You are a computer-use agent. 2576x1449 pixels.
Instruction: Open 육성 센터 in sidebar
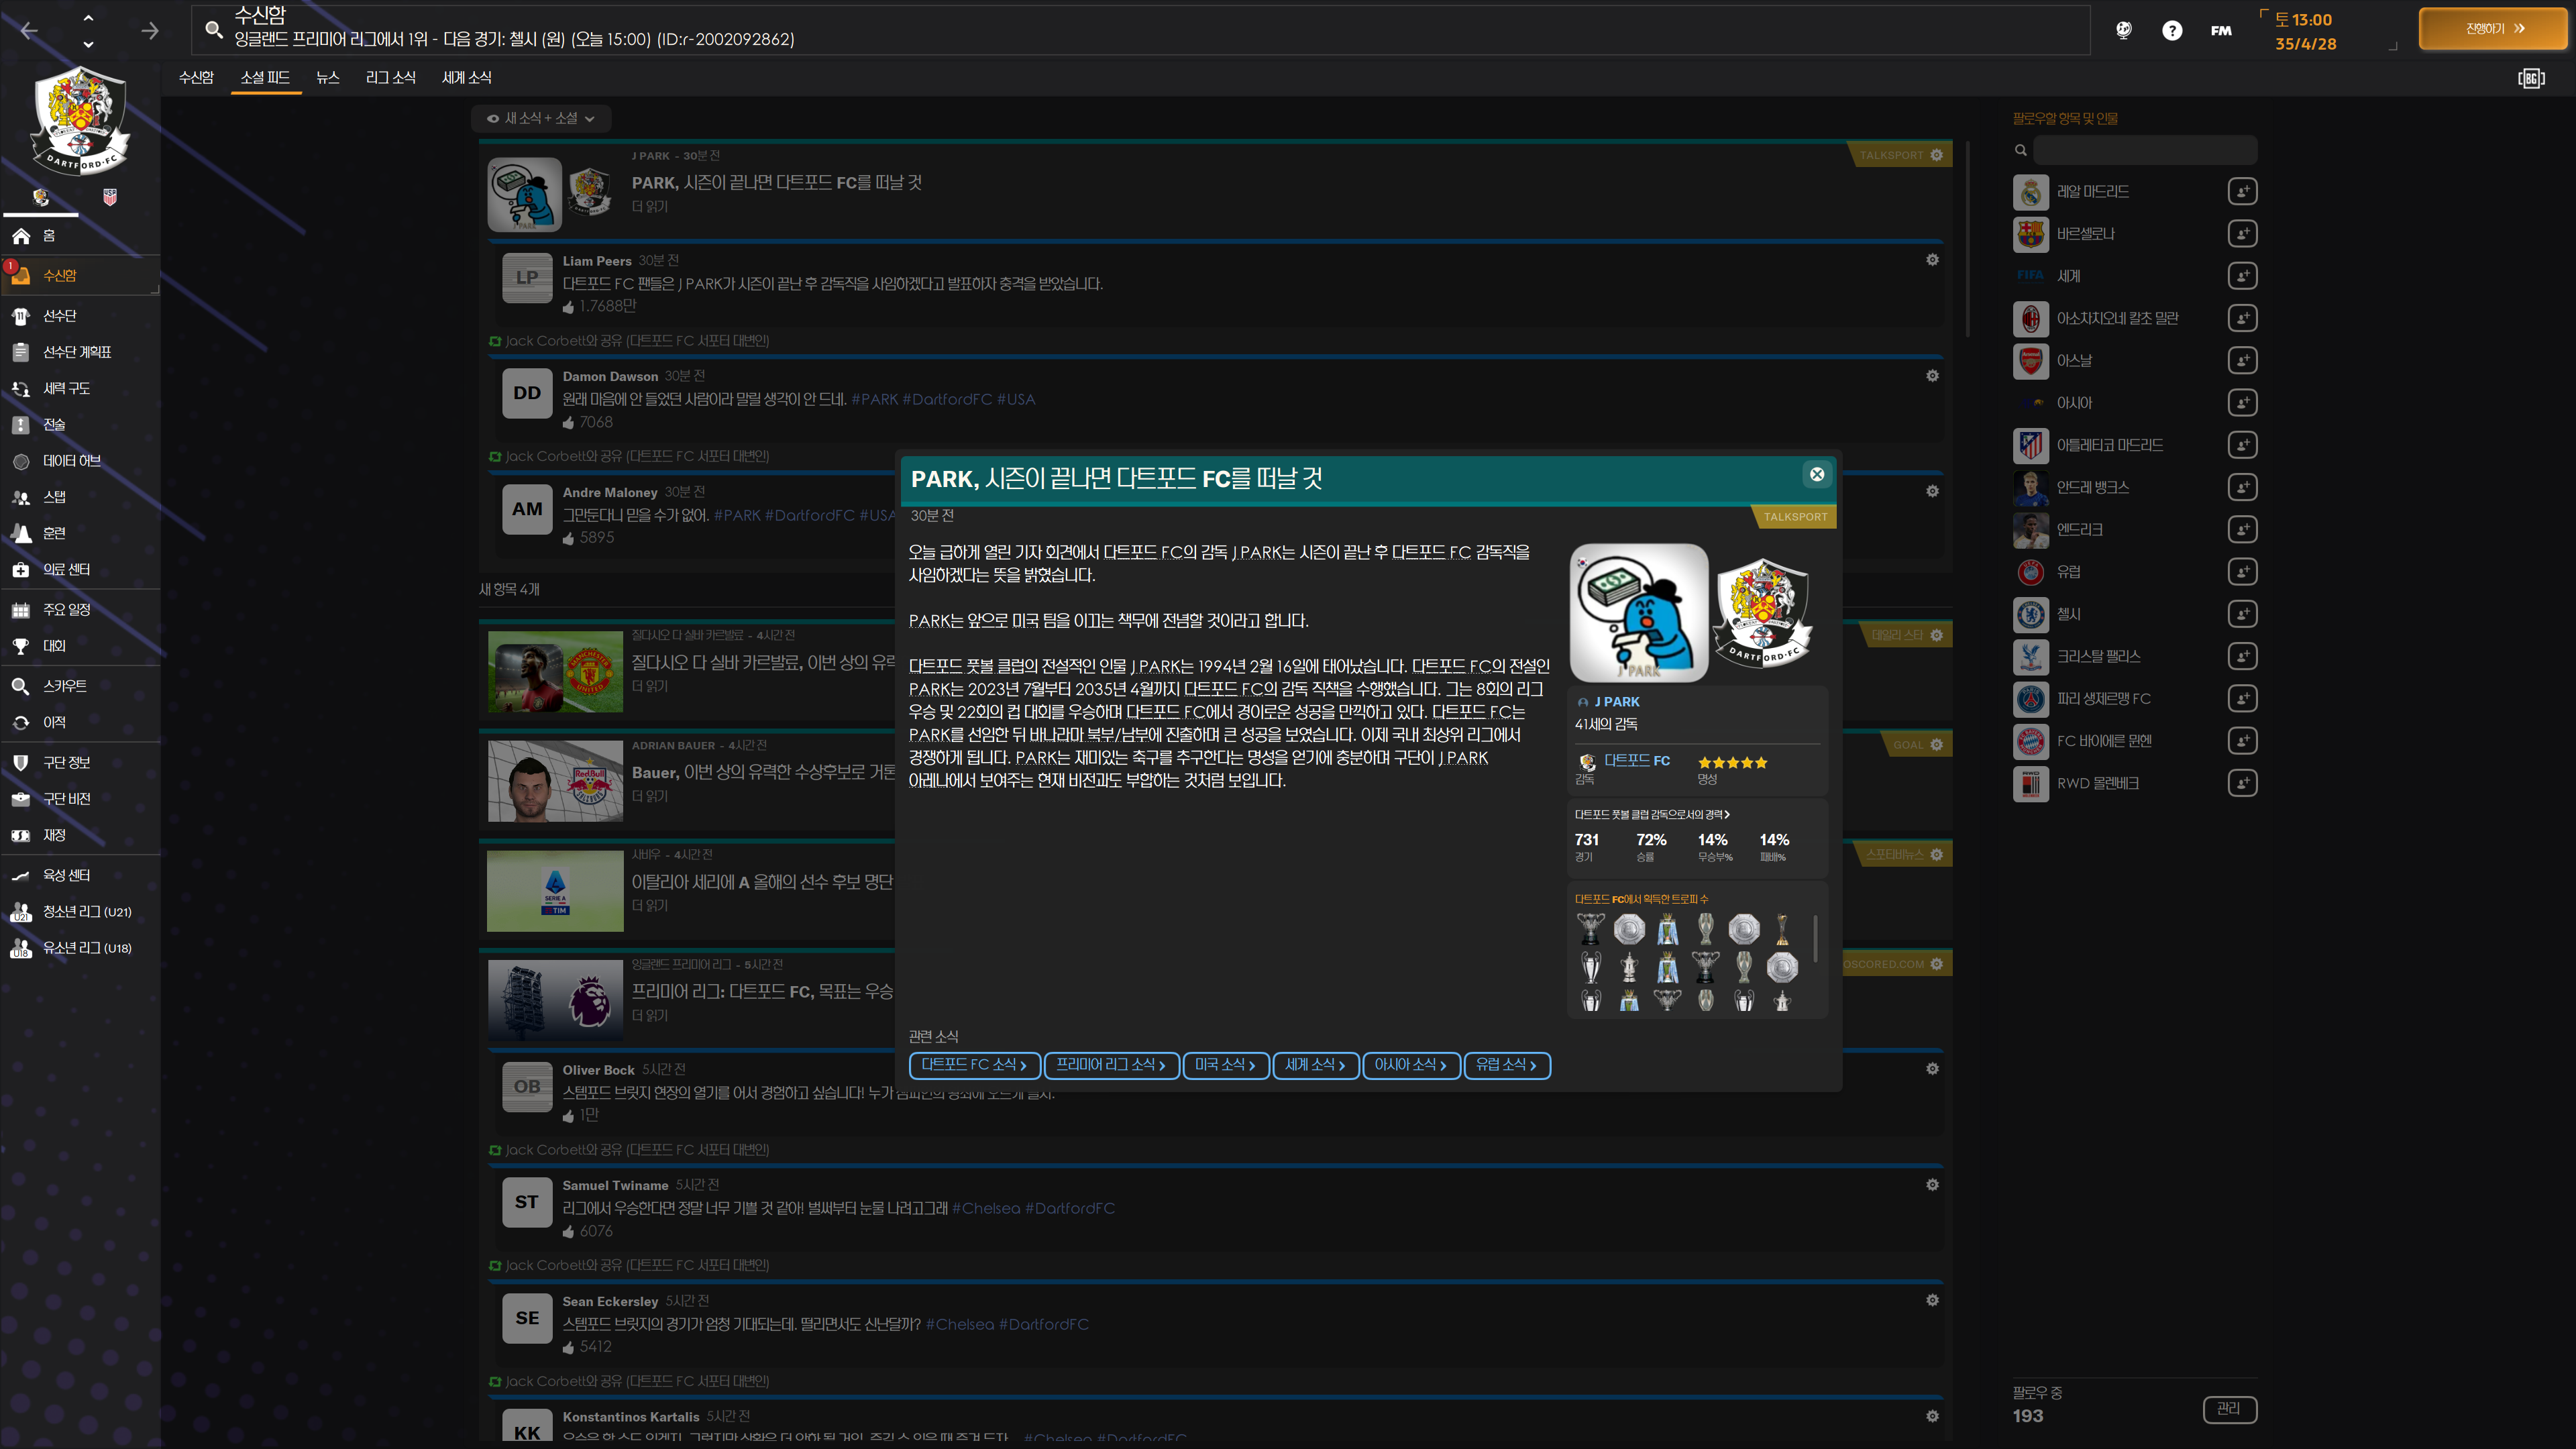pos(80,875)
